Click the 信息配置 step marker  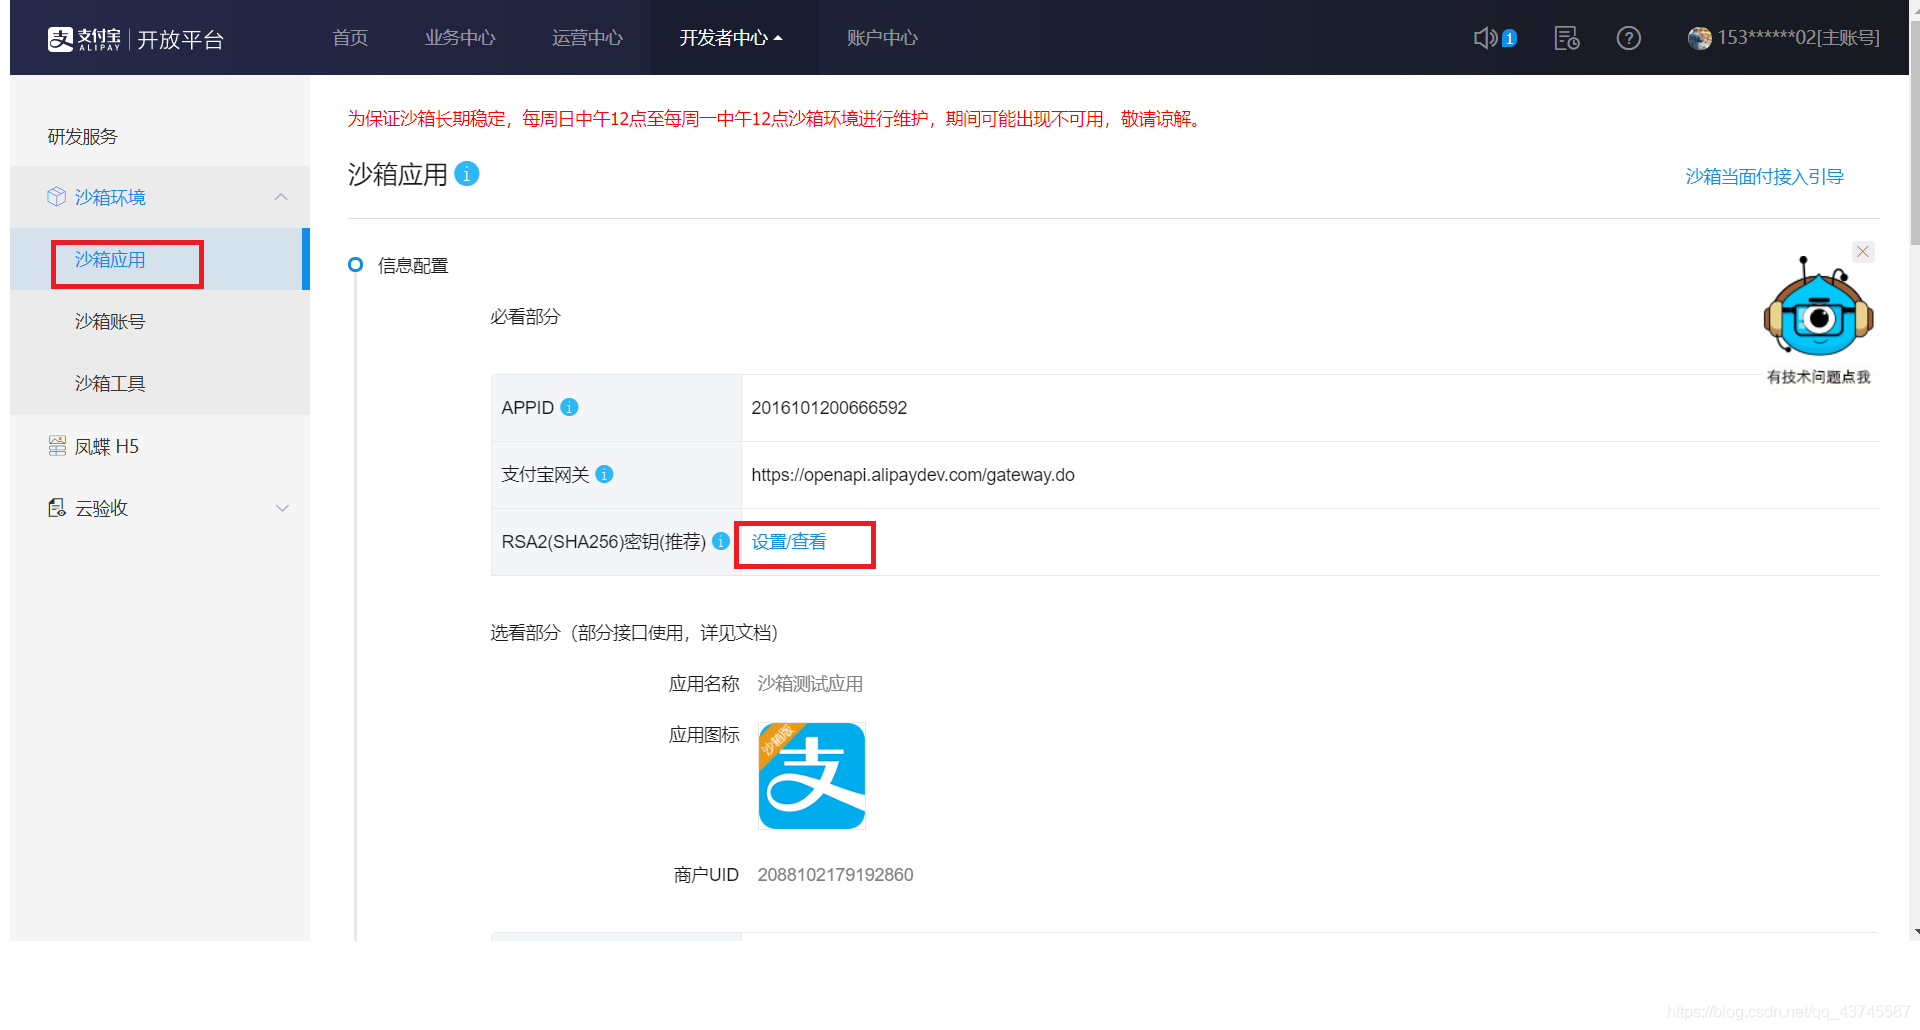pos(355,265)
